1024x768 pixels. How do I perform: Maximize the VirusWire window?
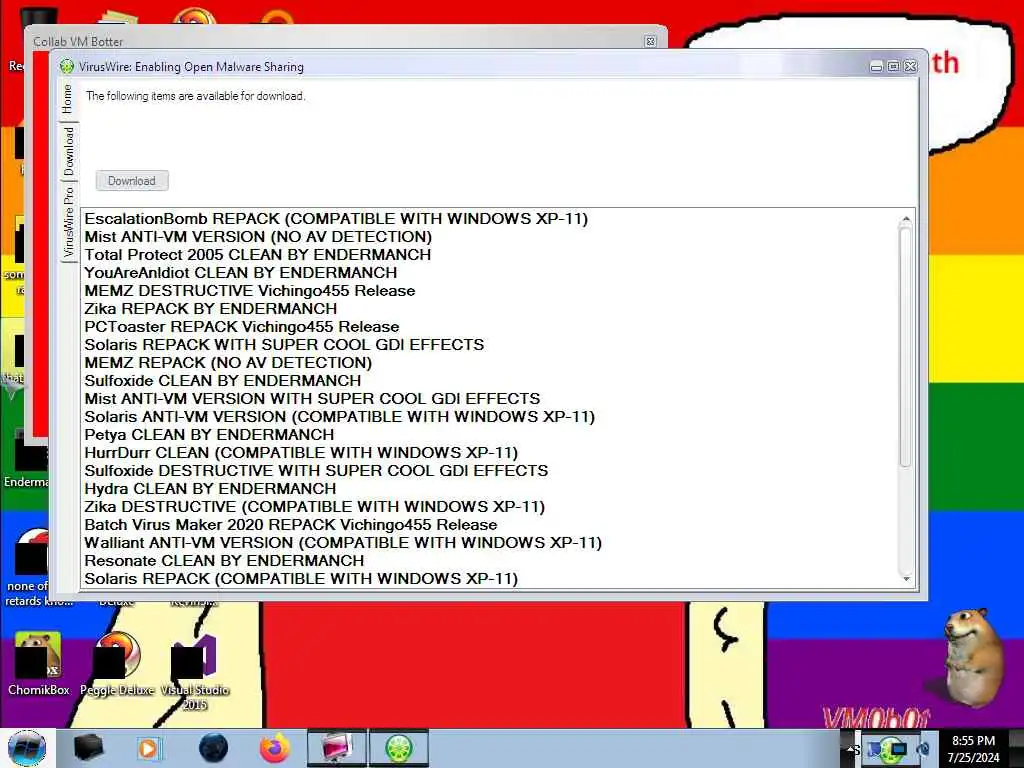893,67
